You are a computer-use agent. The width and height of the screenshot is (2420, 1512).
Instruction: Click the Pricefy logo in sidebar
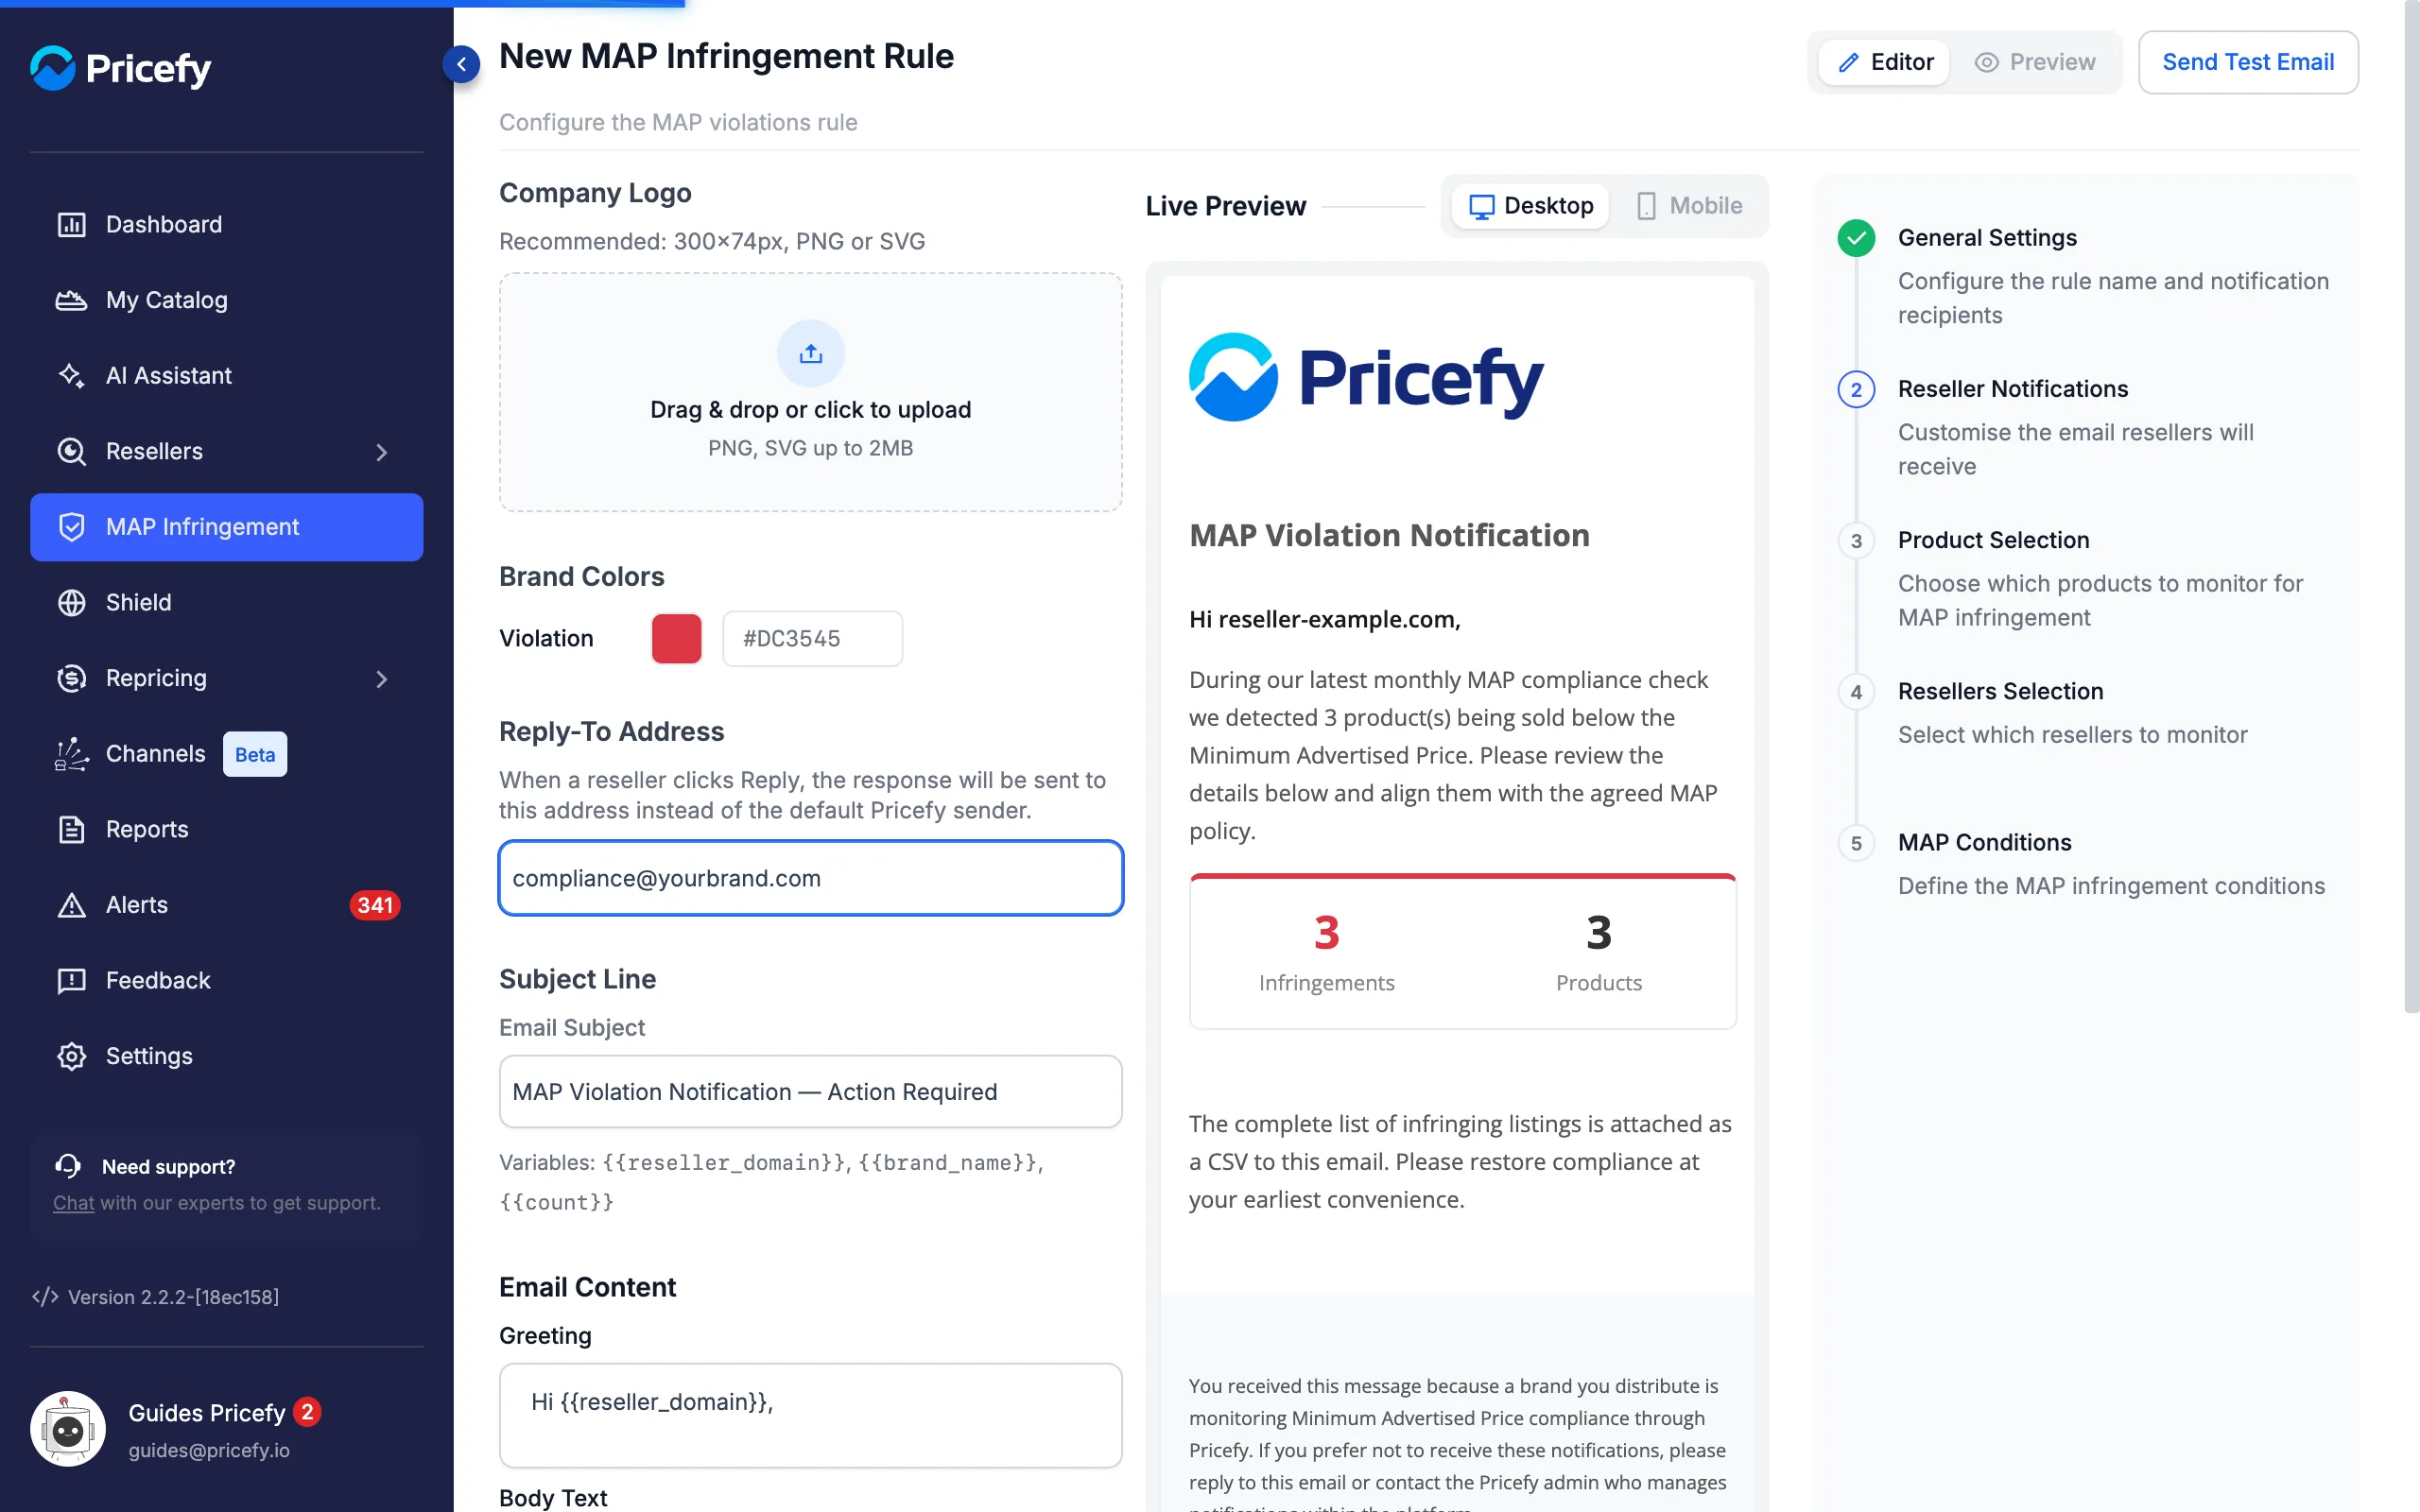click(x=121, y=68)
